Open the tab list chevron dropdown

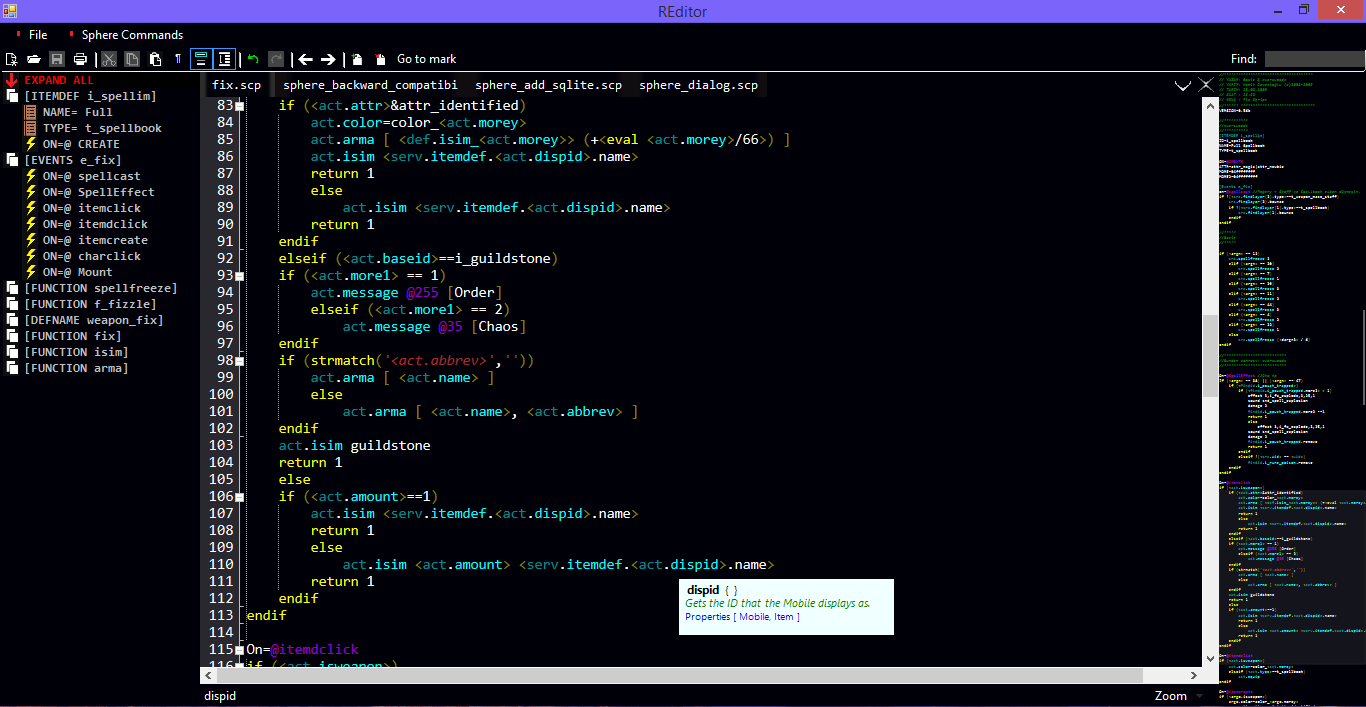(x=1182, y=86)
